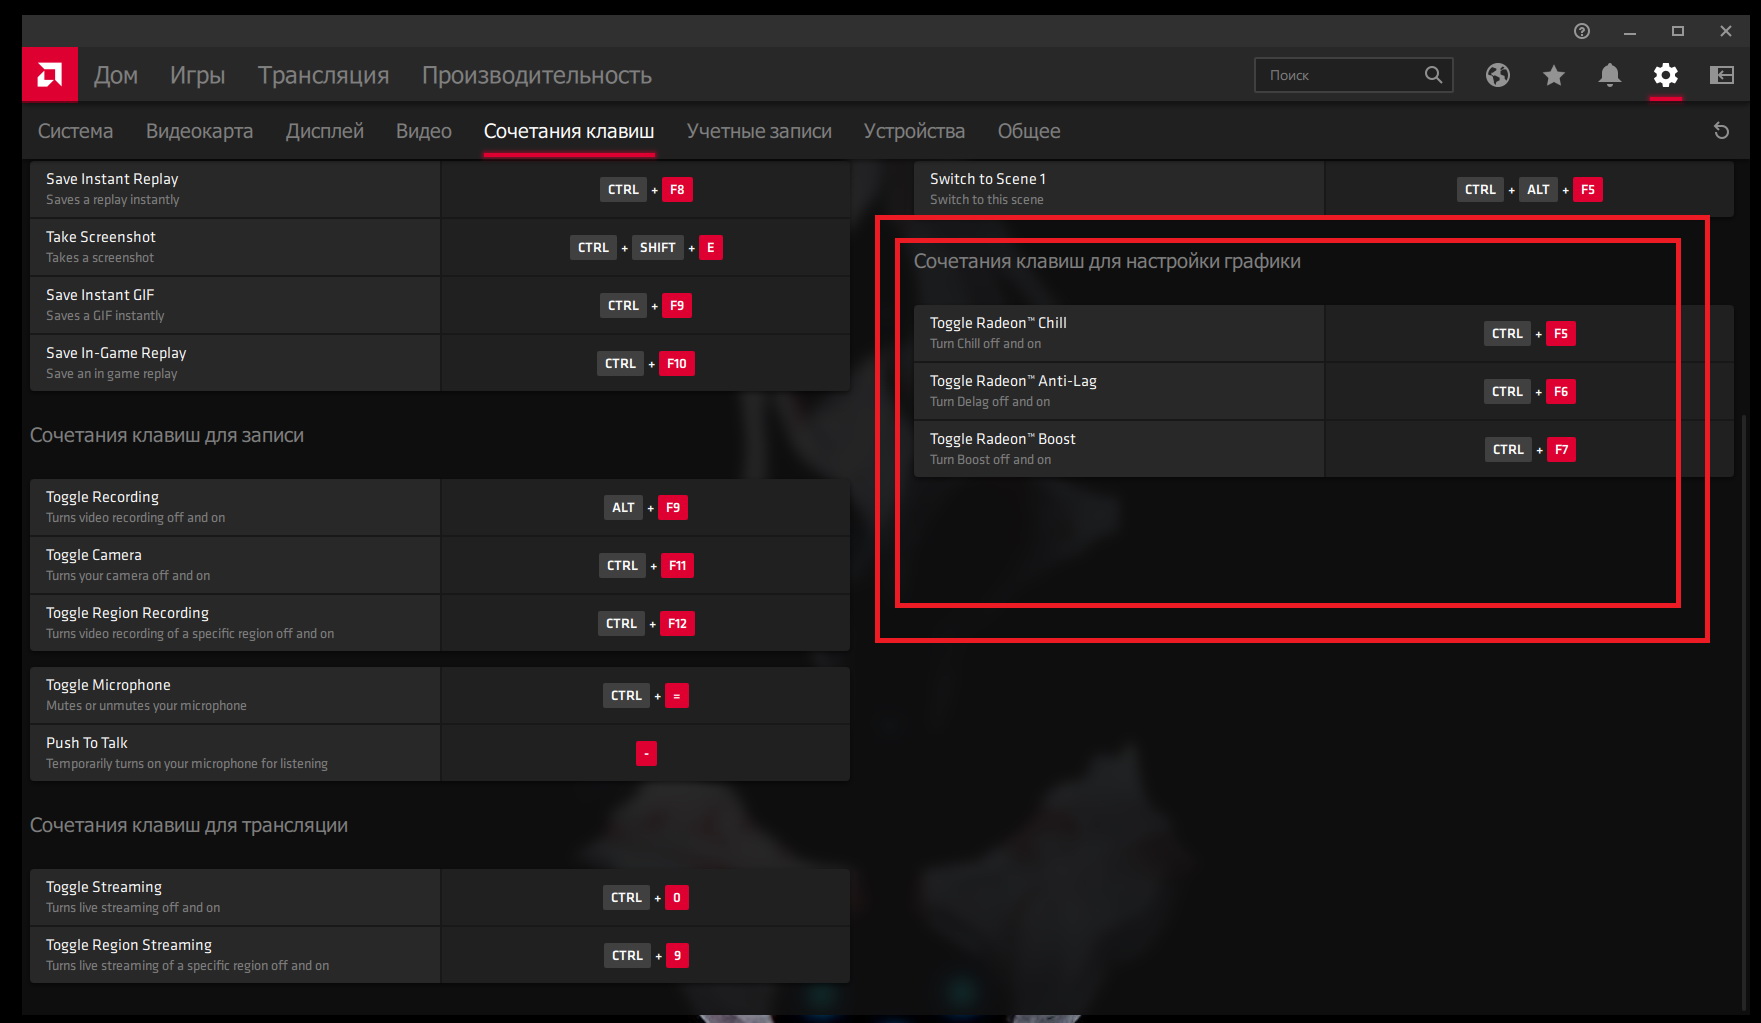Open the Дом tab
The width and height of the screenshot is (1761, 1023).
[x=116, y=75]
